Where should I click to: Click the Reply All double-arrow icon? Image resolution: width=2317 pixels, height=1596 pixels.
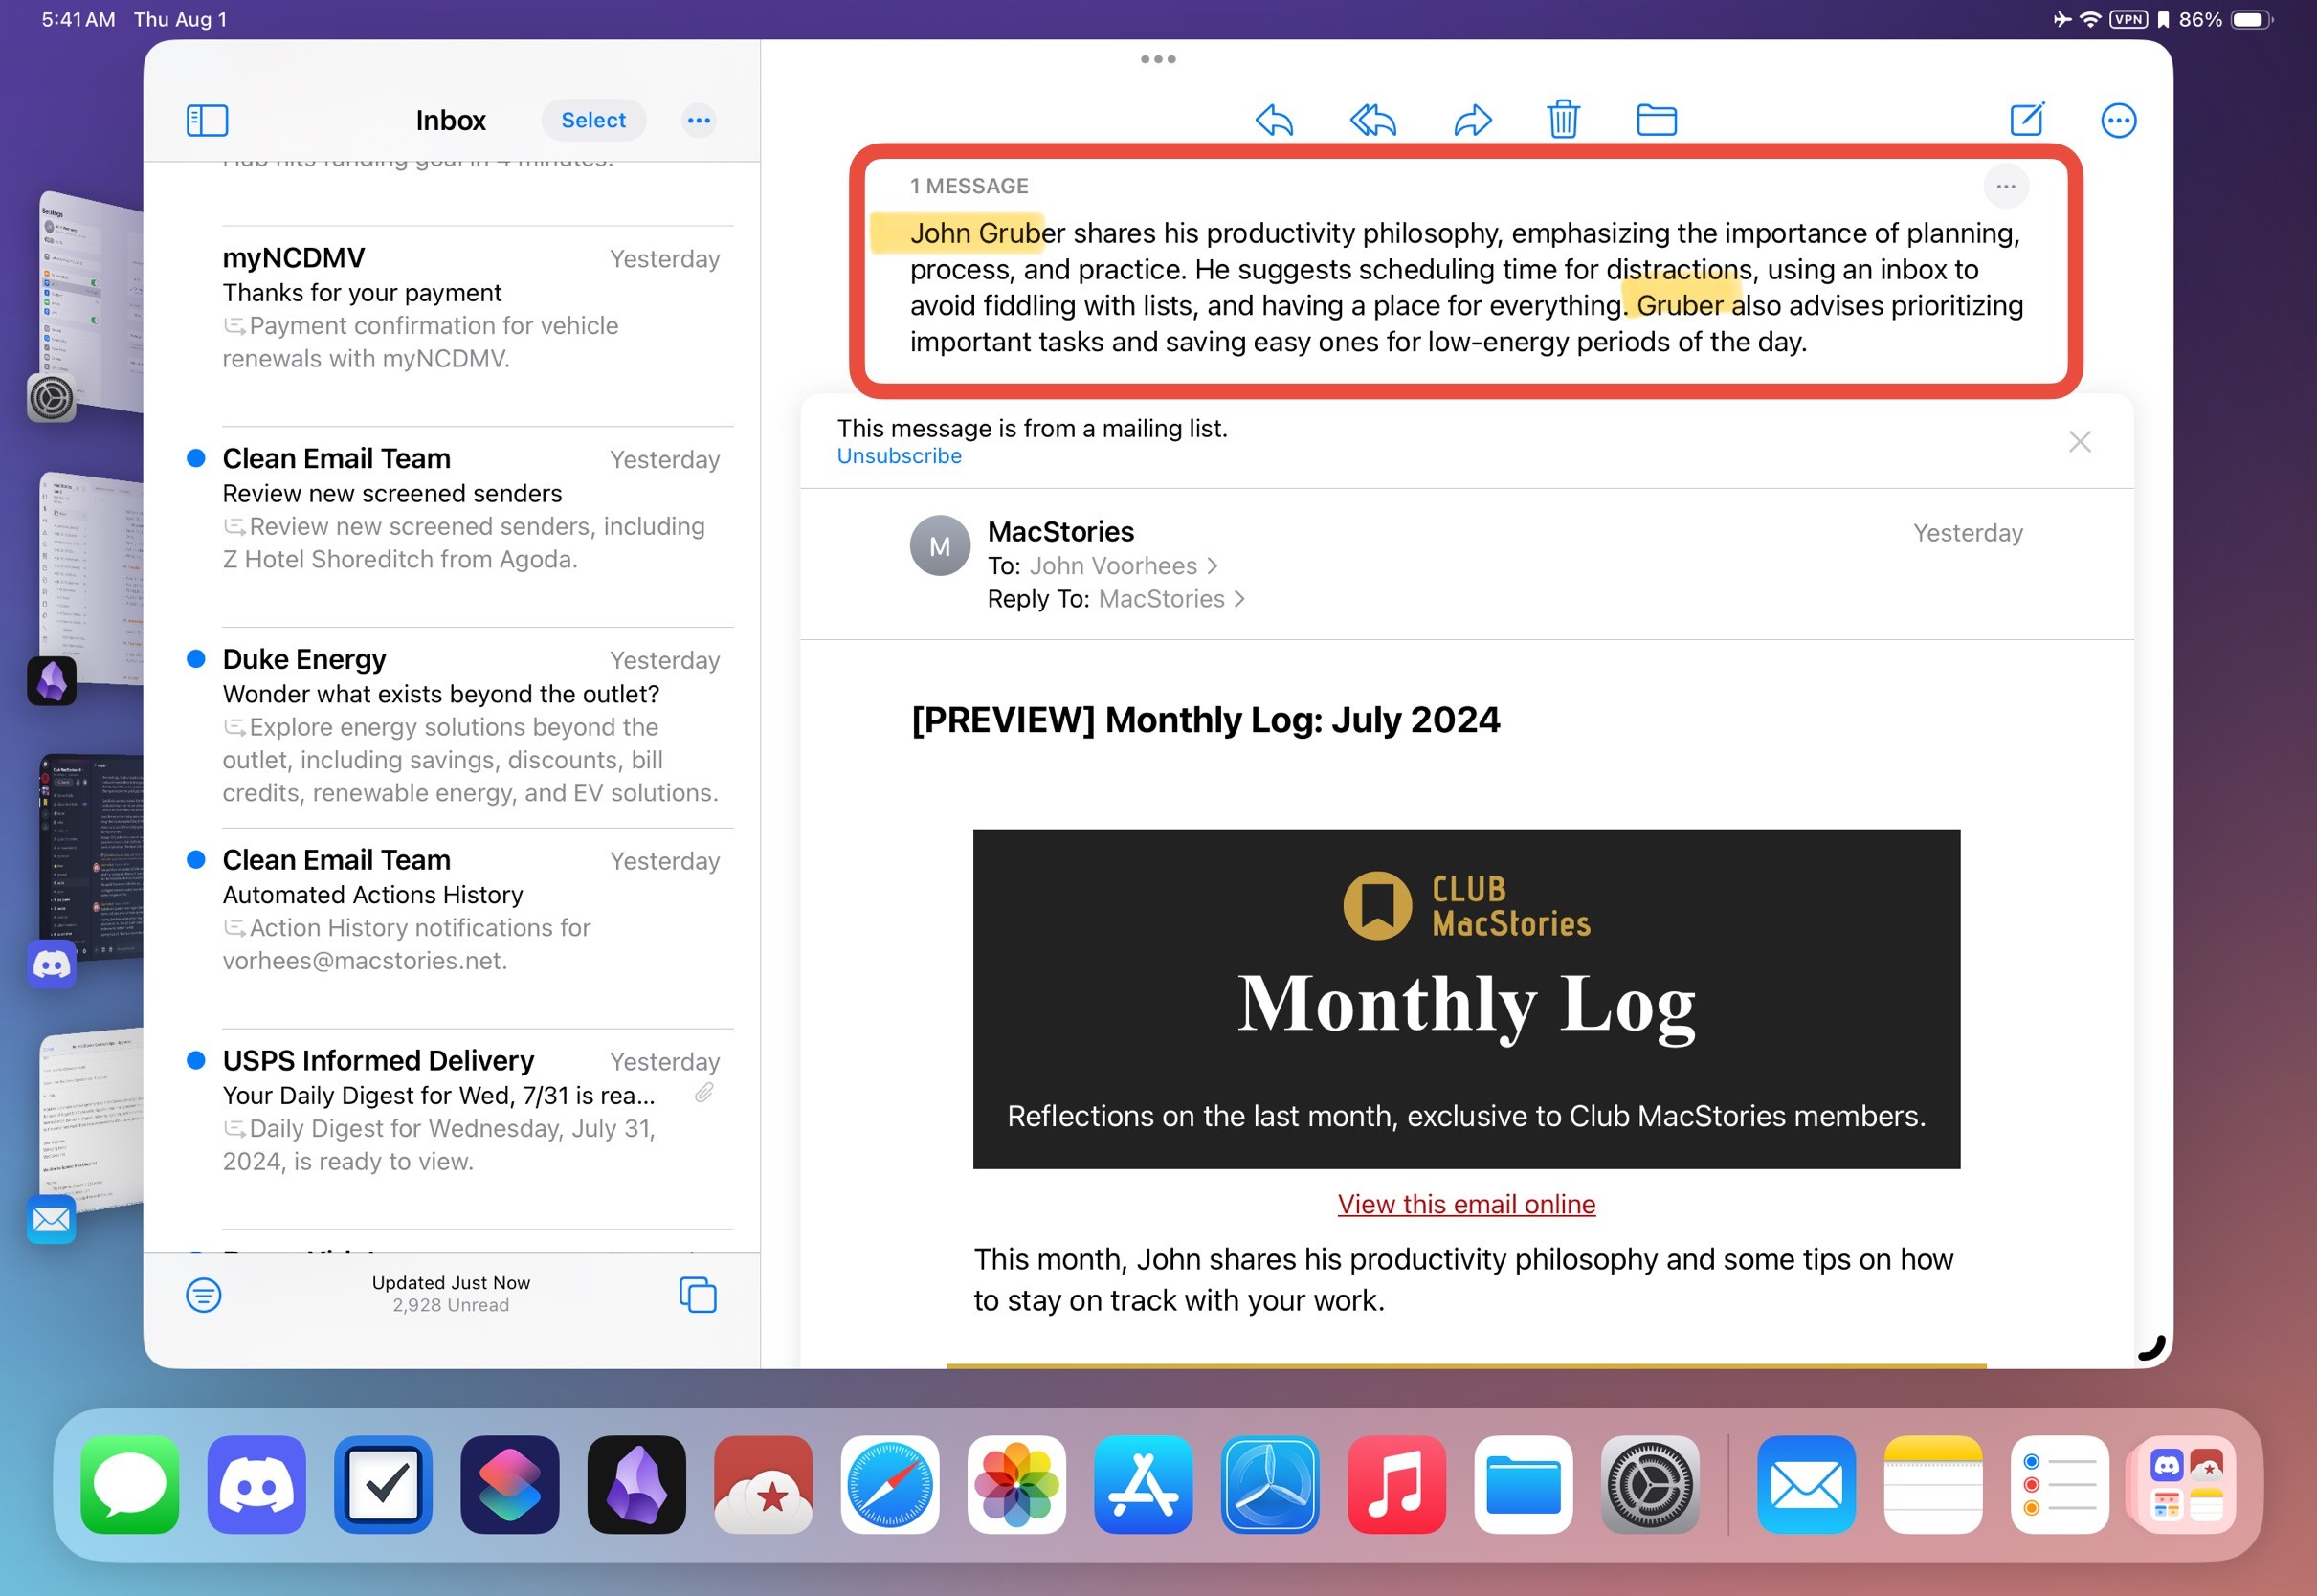1373,120
